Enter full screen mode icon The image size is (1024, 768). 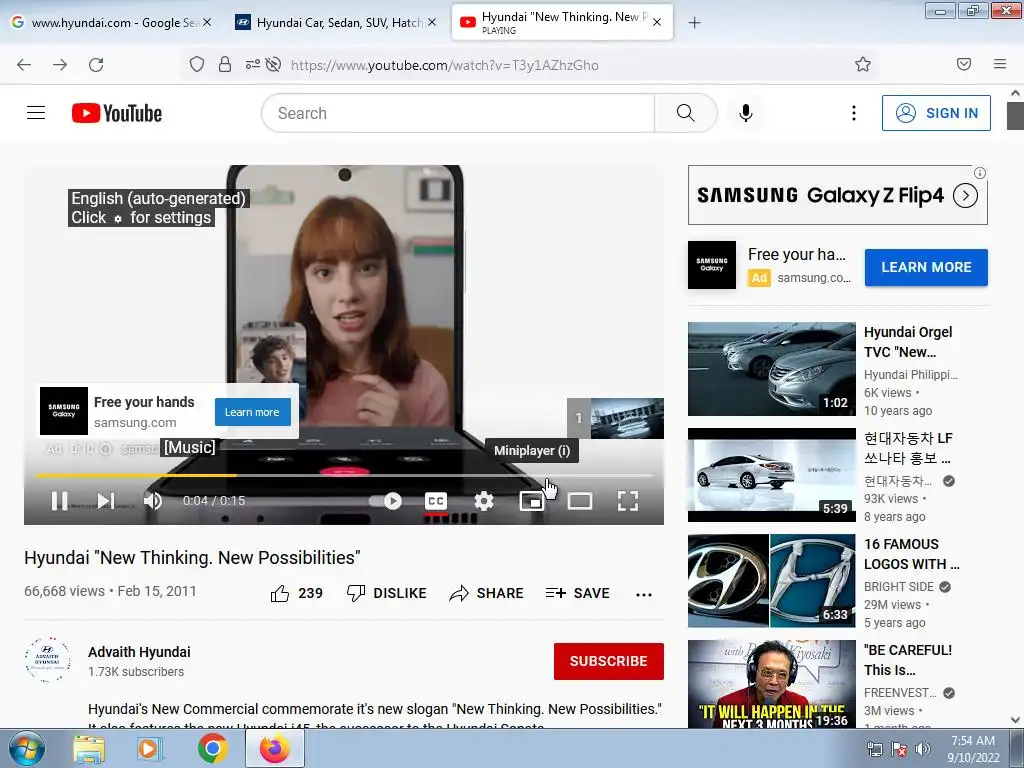pos(628,501)
